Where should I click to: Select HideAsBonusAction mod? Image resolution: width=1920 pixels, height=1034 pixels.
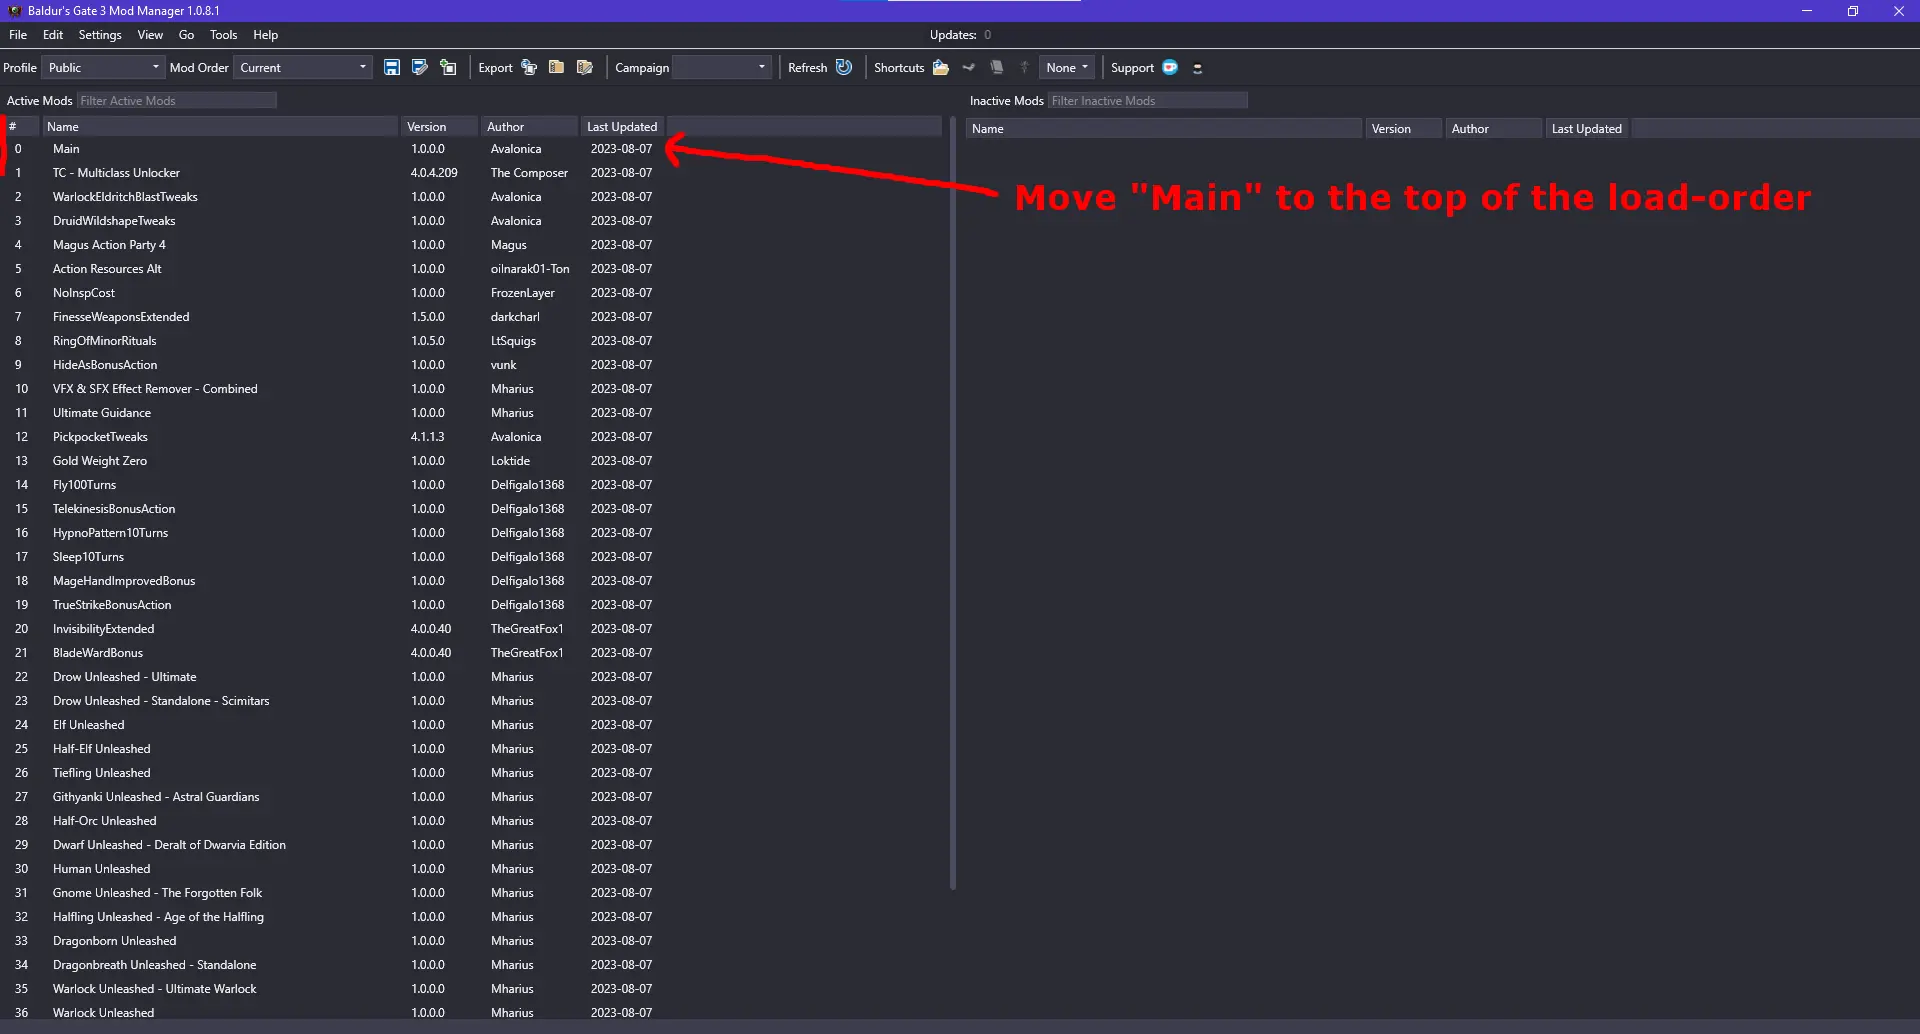pos(470,365)
